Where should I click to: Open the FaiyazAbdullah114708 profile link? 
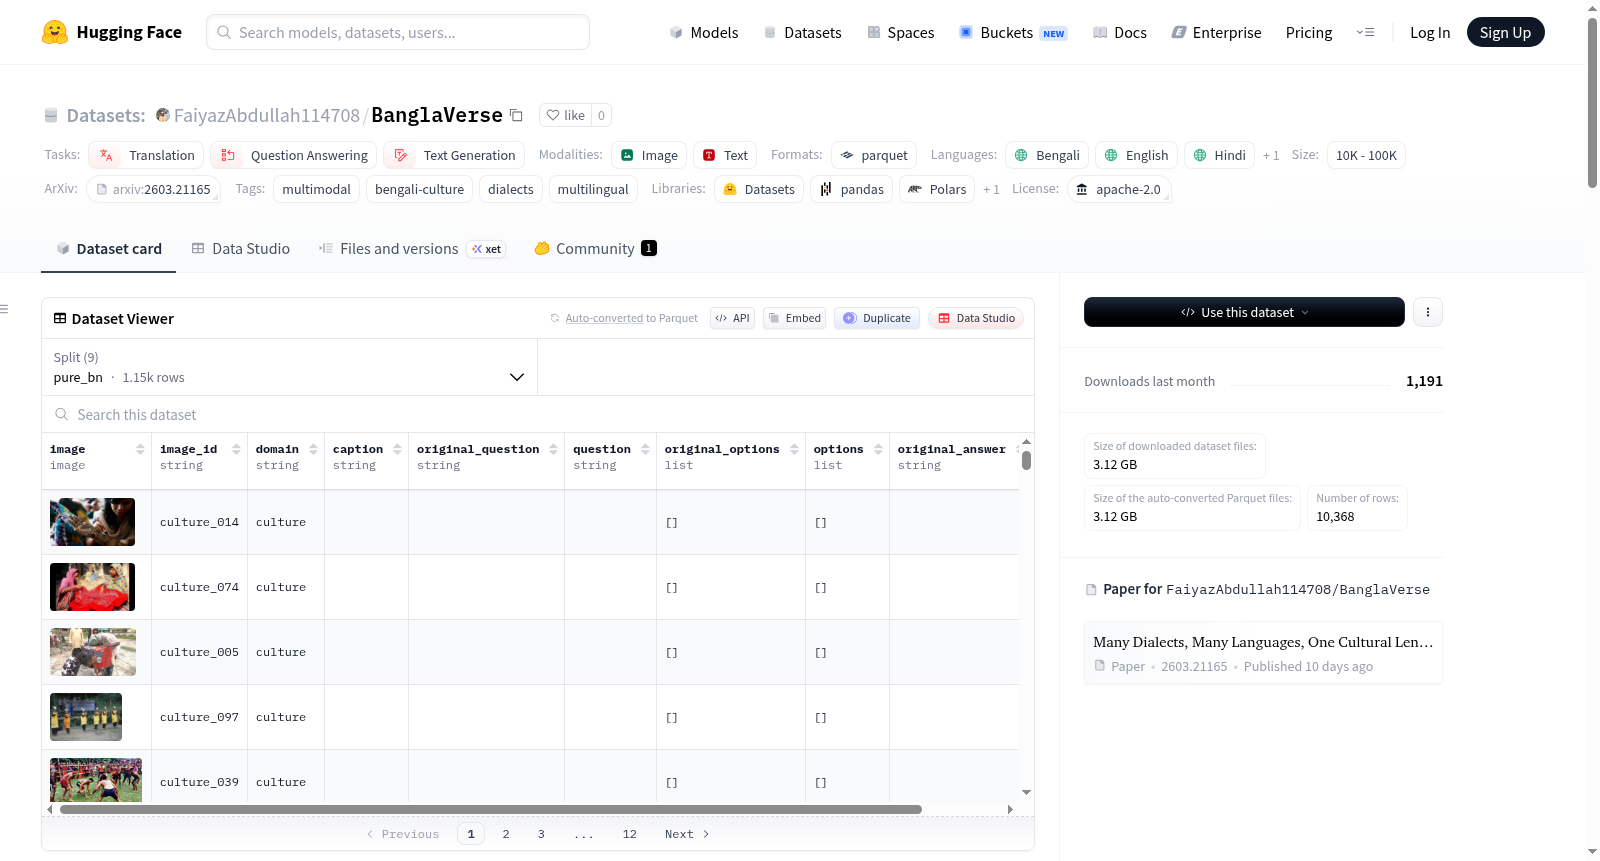(266, 115)
